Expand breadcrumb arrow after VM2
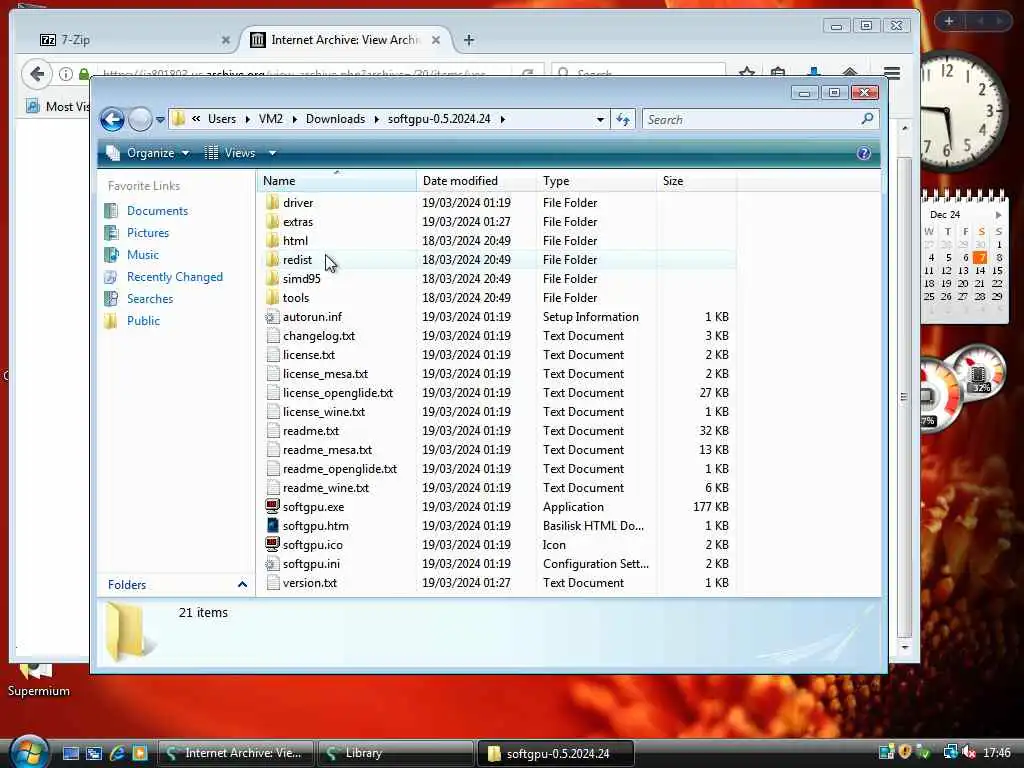1024x768 pixels. [294, 119]
